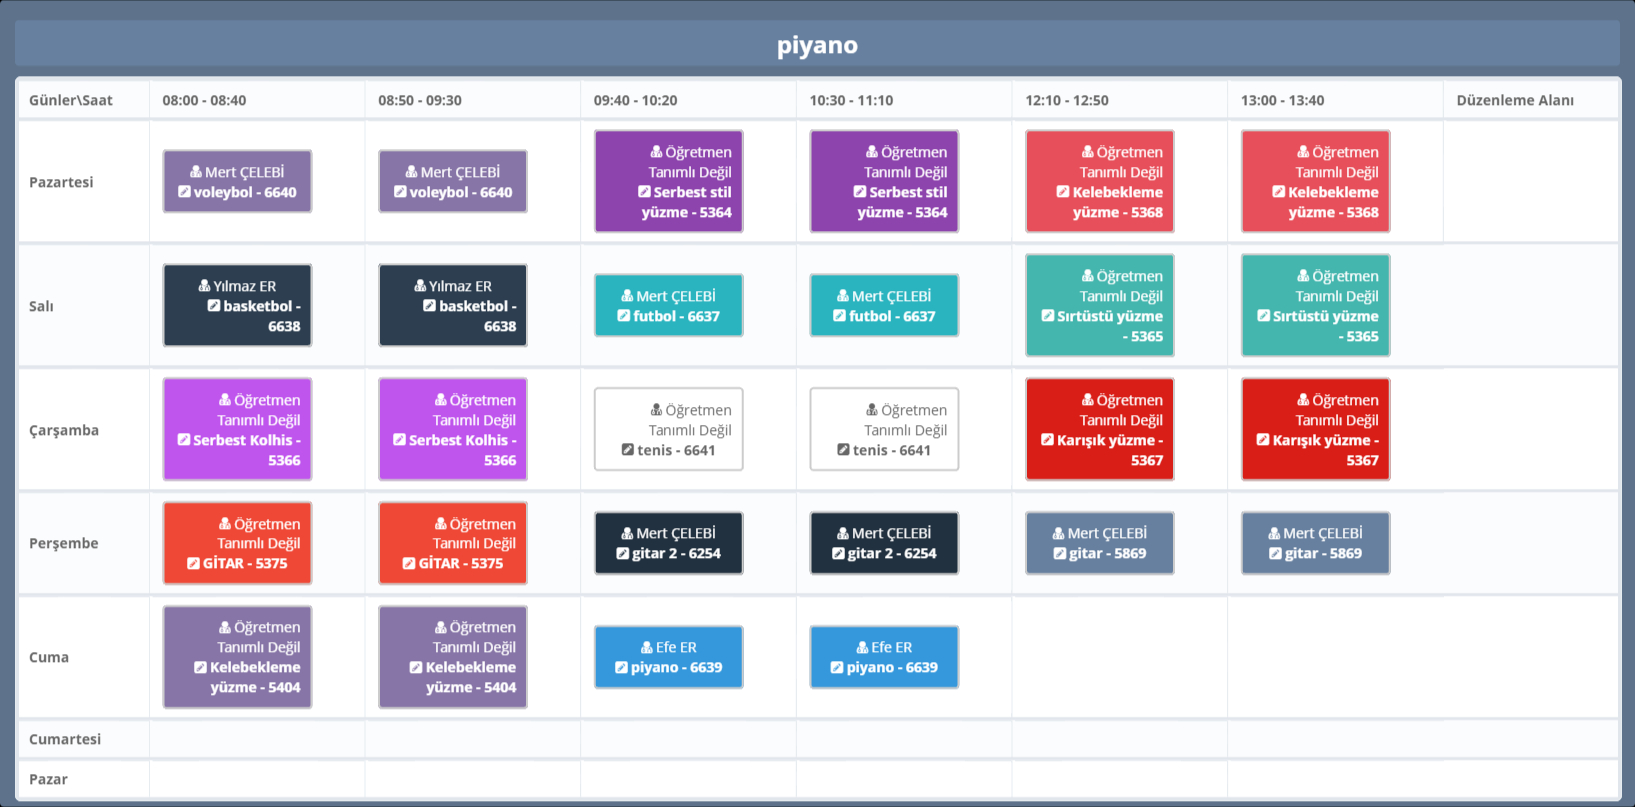Image resolution: width=1635 pixels, height=807 pixels.
Task: Click the empty Friday 12:10 schedule cell
Action: click(x=1119, y=657)
